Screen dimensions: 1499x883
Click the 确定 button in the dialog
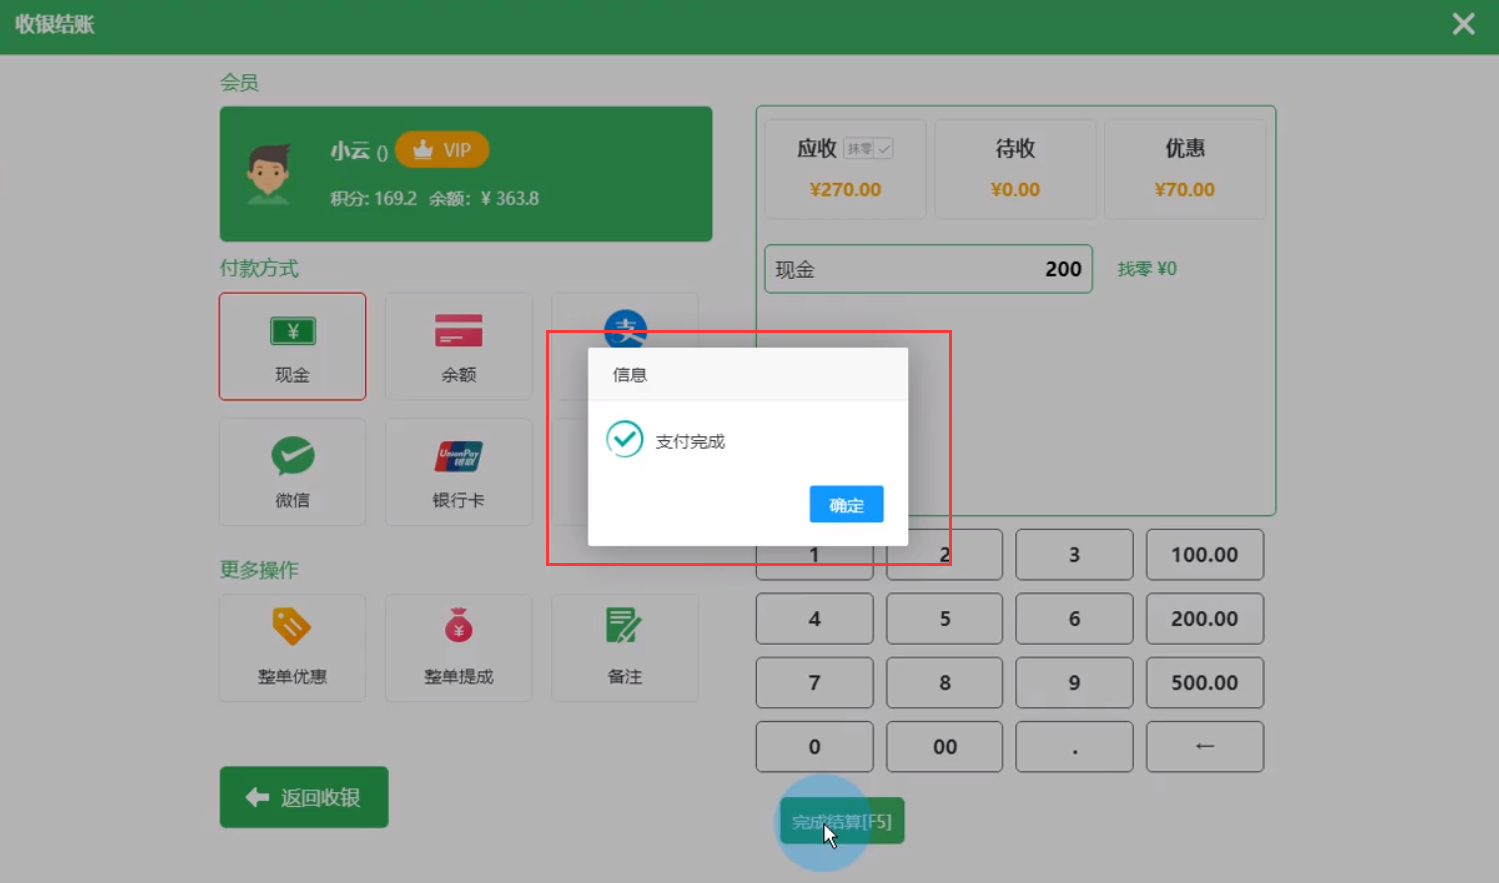coord(845,505)
